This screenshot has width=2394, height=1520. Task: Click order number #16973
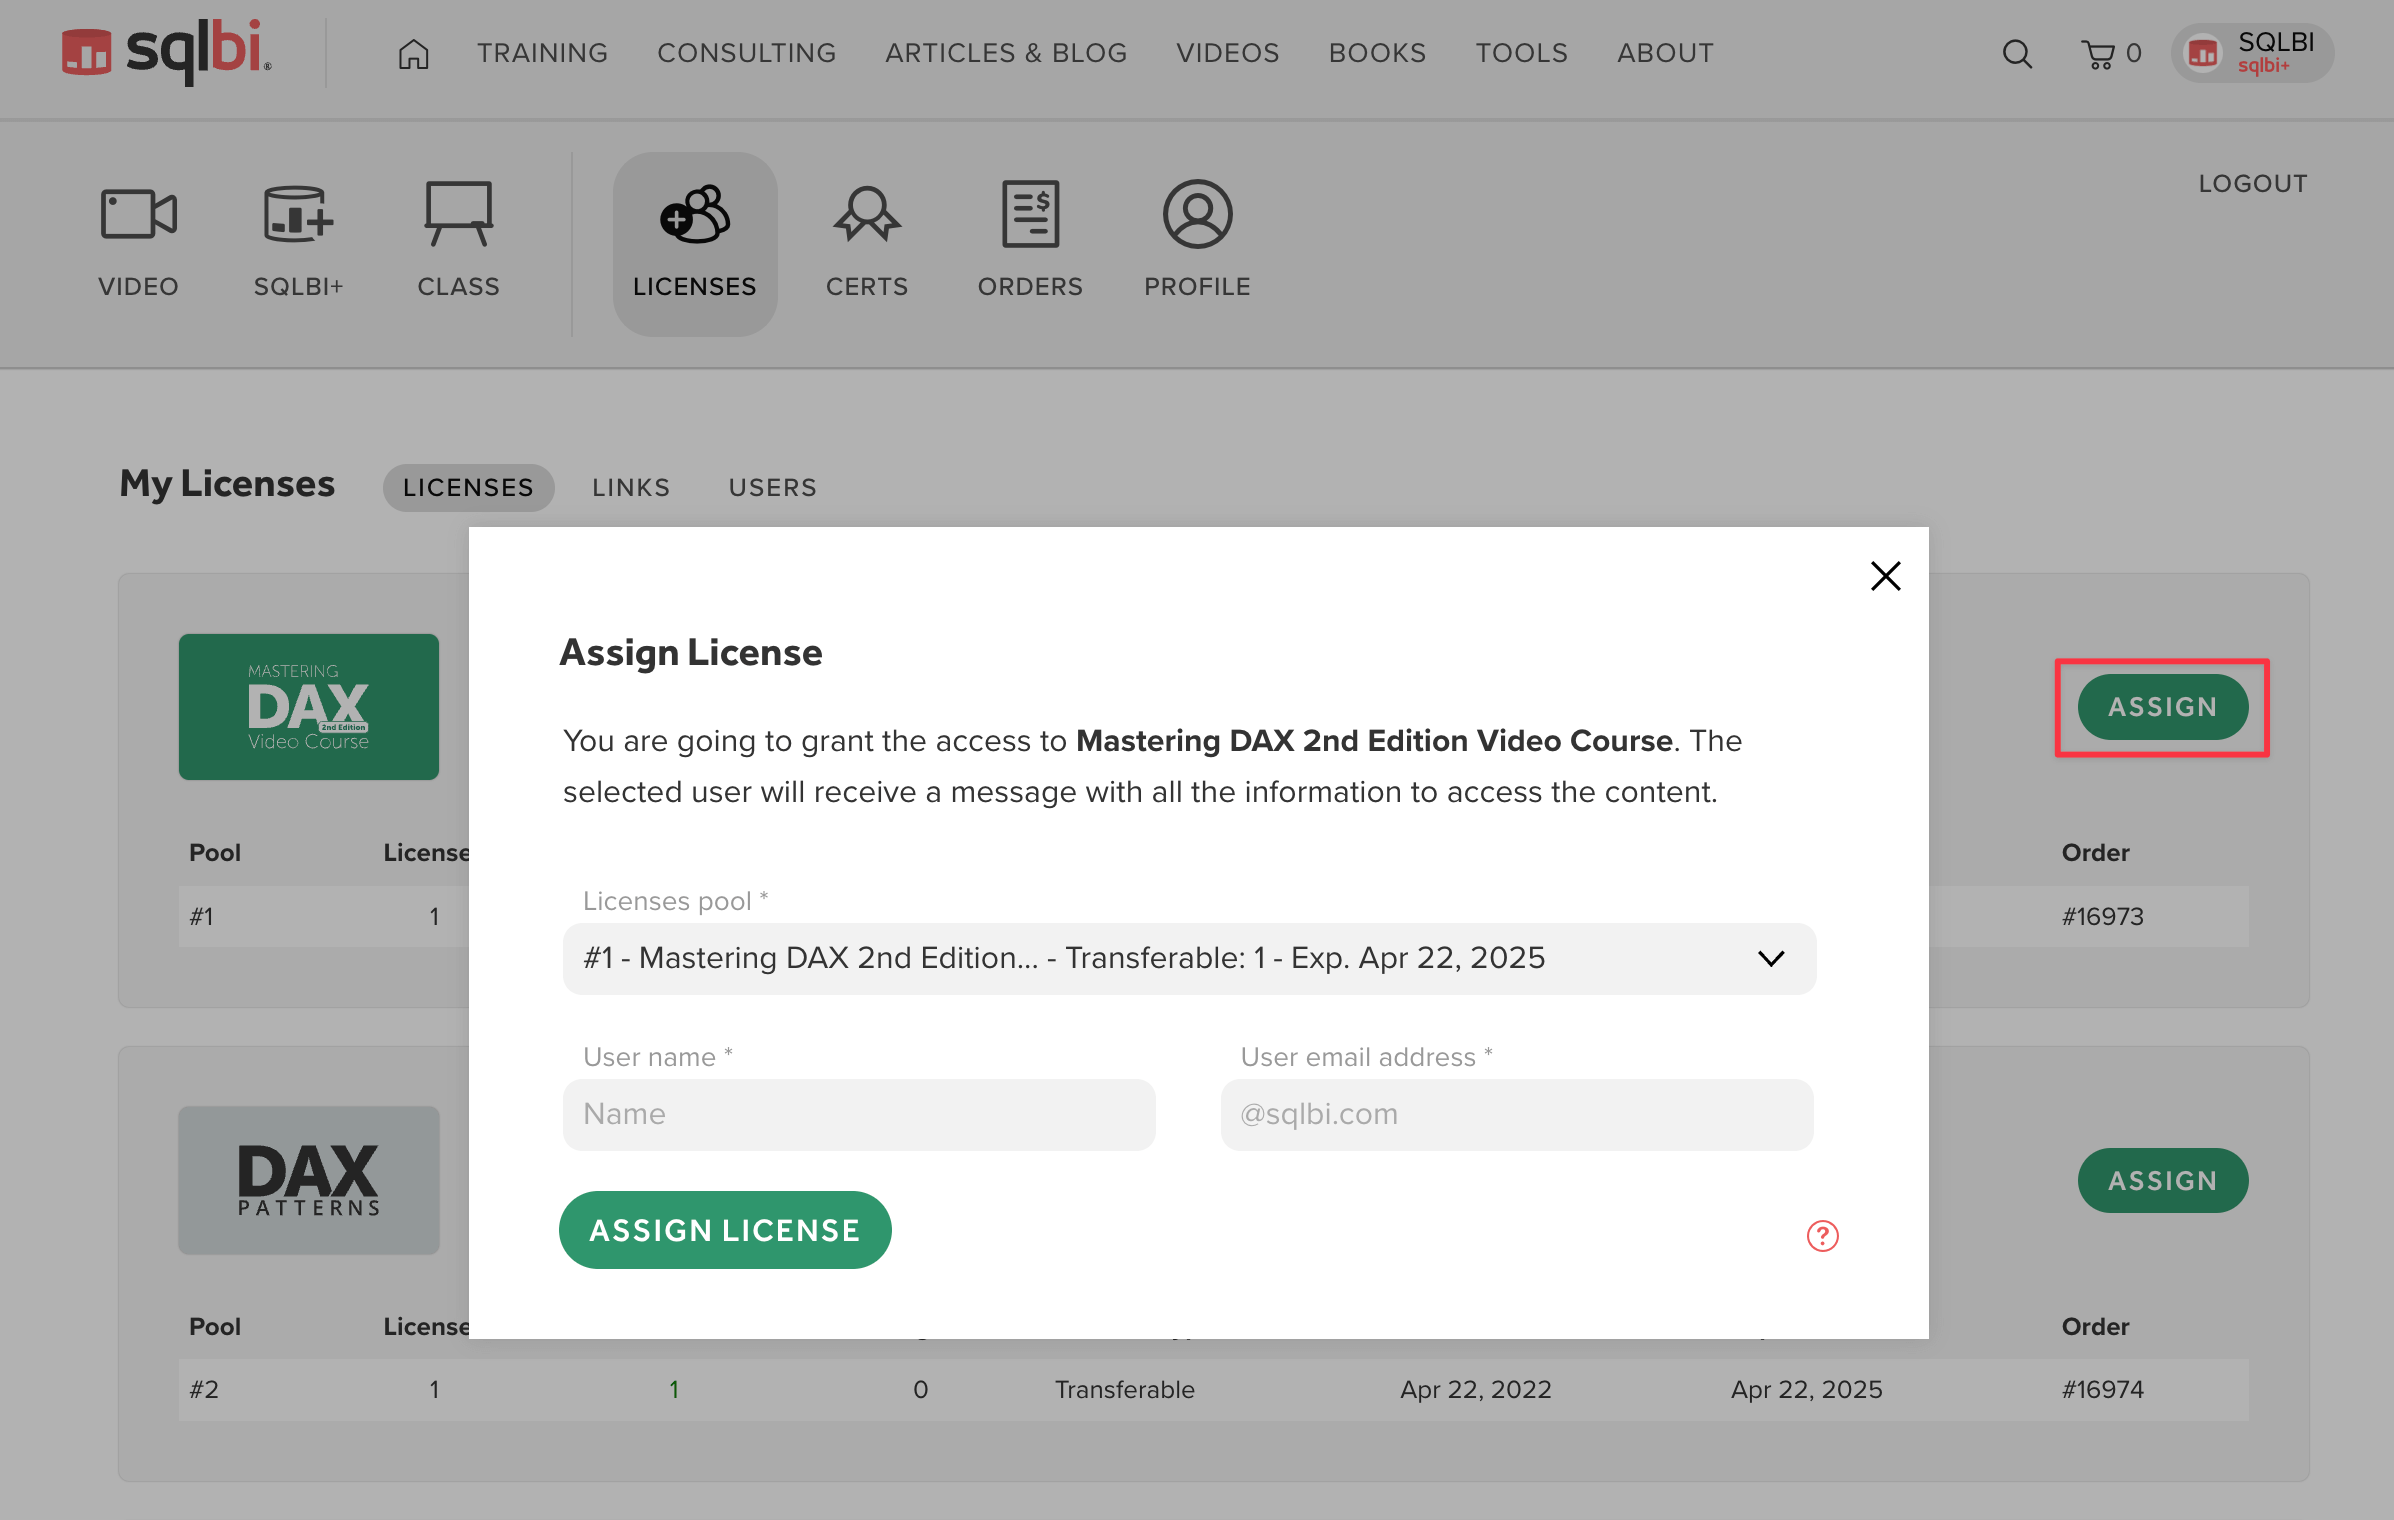click(x=2102, y=917)
